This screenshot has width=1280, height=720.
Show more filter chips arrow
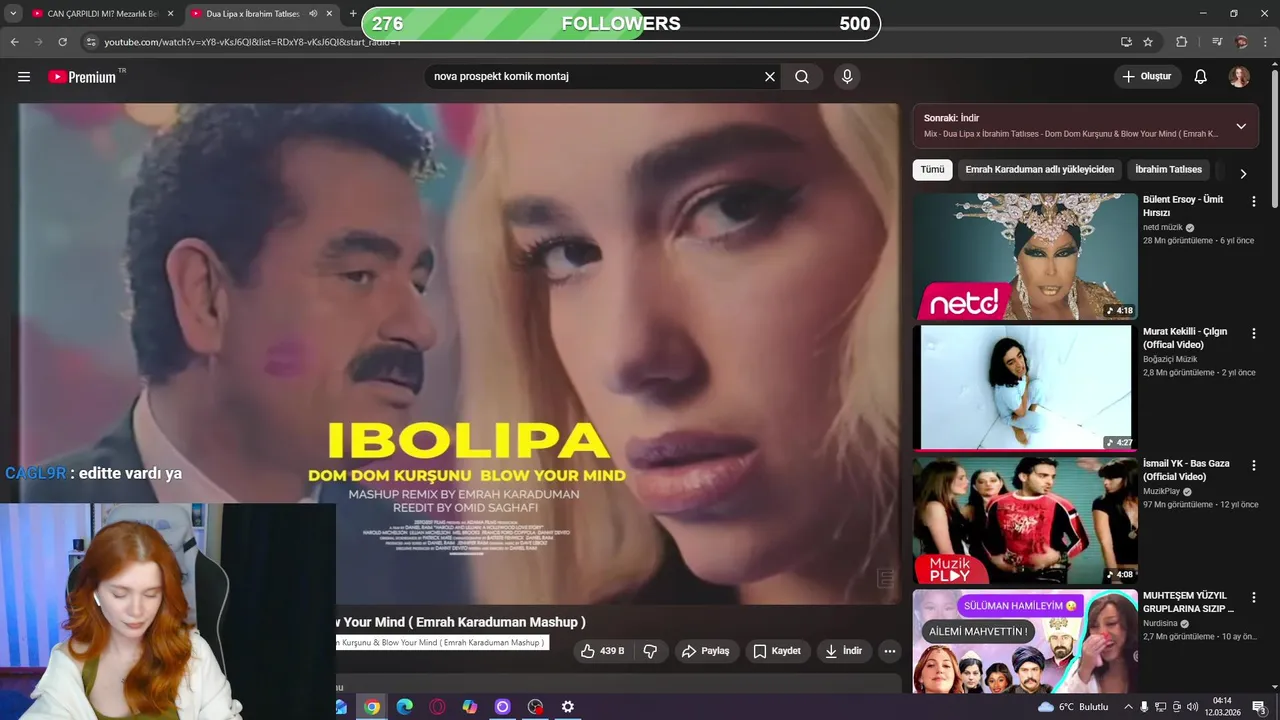1243,173
